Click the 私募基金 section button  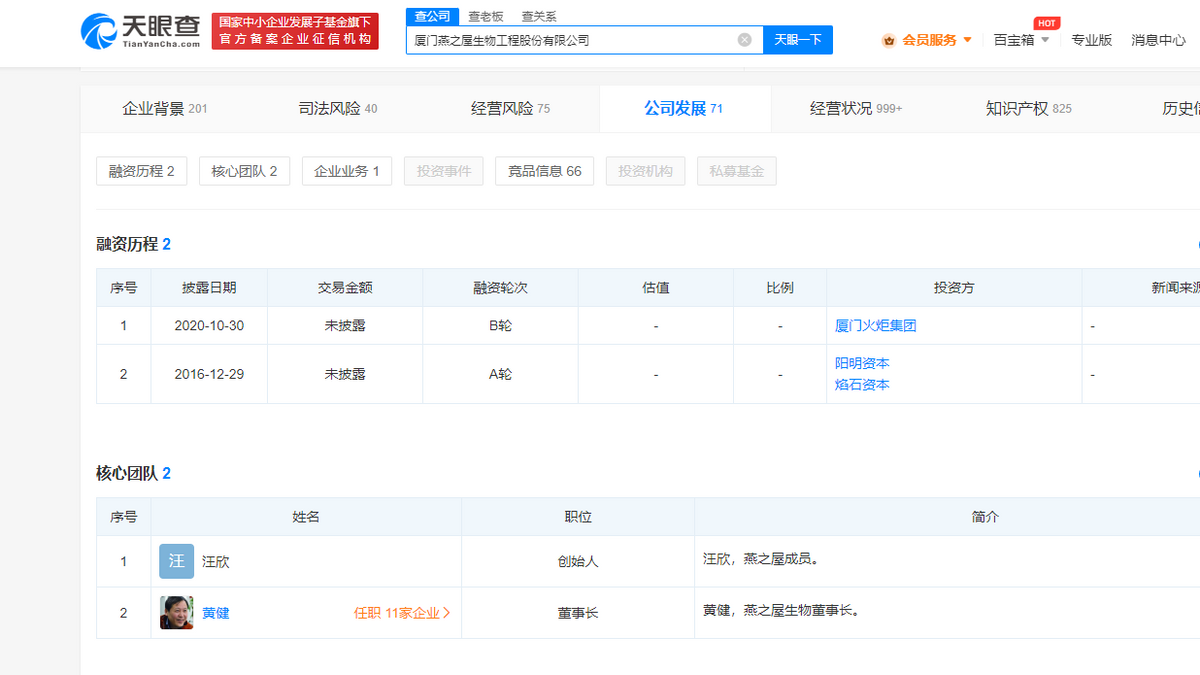737,171
